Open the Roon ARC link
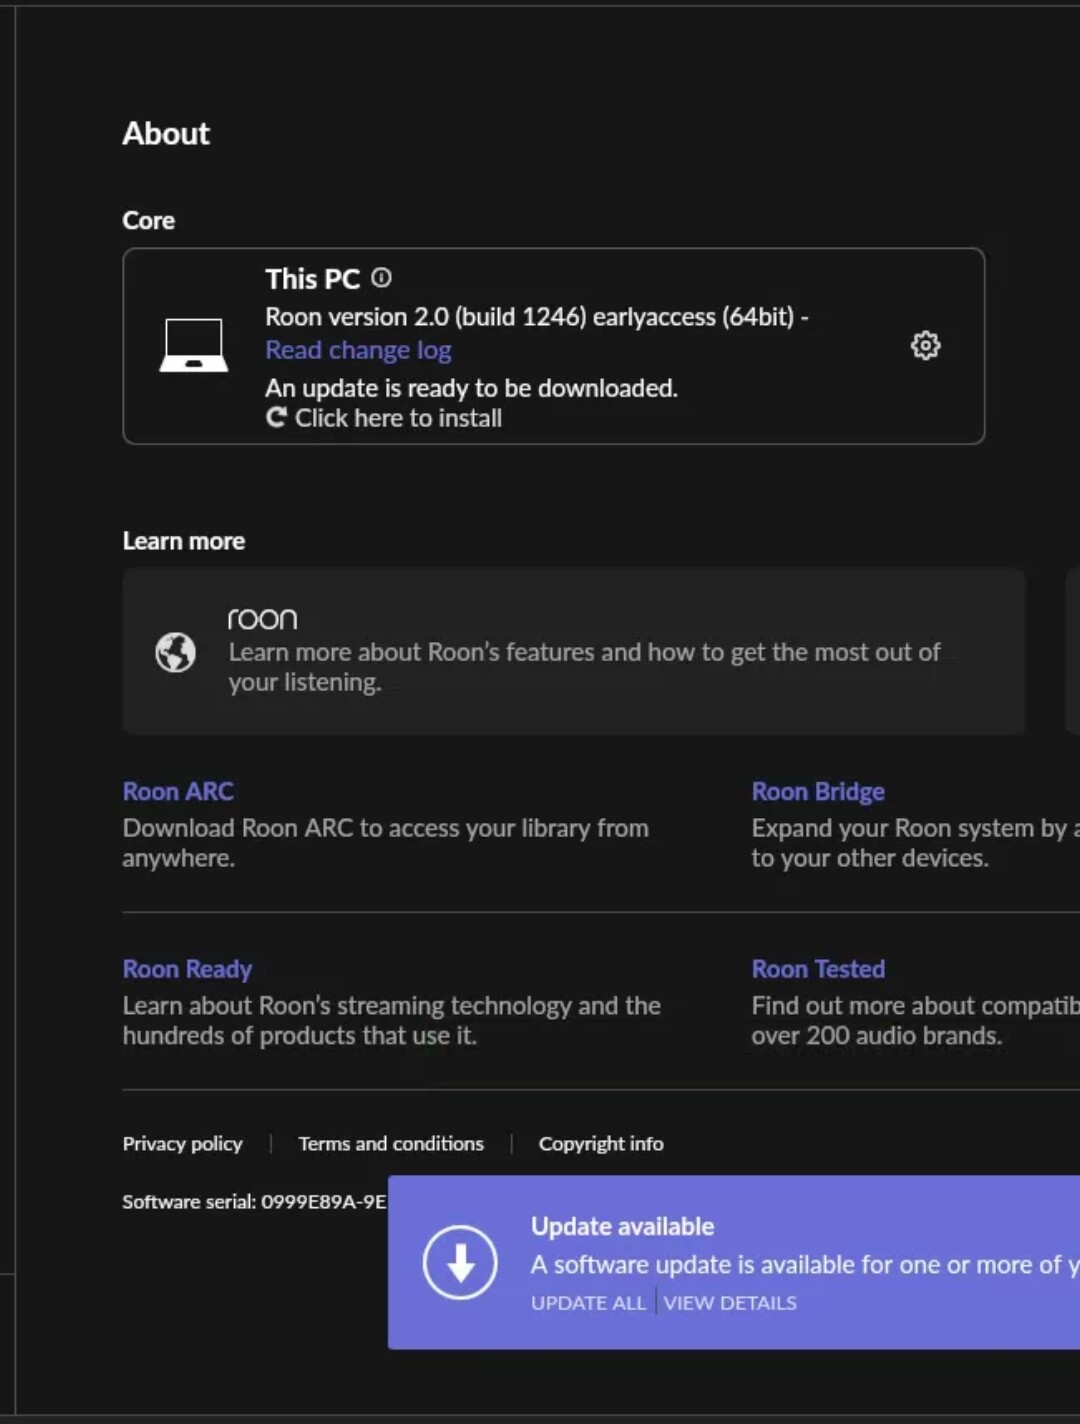Viewport: 1080px width, 1424px height. click(178, 792)
